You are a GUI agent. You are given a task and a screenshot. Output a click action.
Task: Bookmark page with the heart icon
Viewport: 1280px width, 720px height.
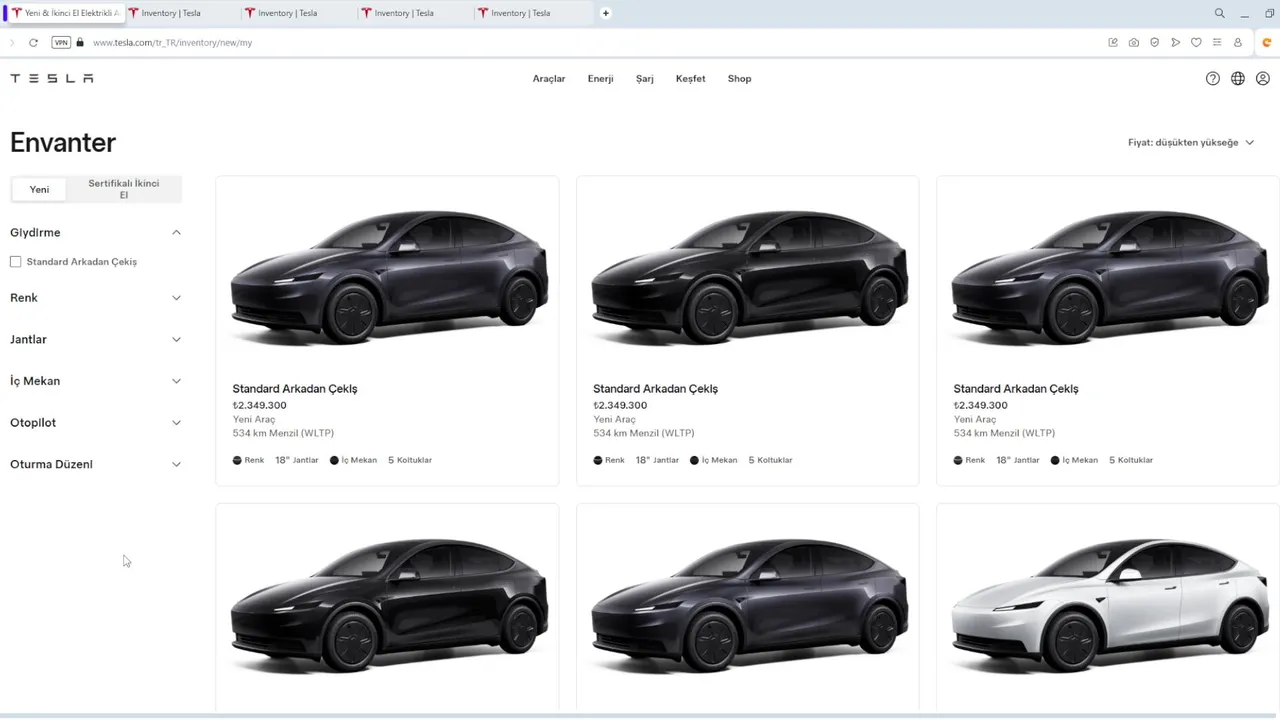click(x=1196, y=42)
